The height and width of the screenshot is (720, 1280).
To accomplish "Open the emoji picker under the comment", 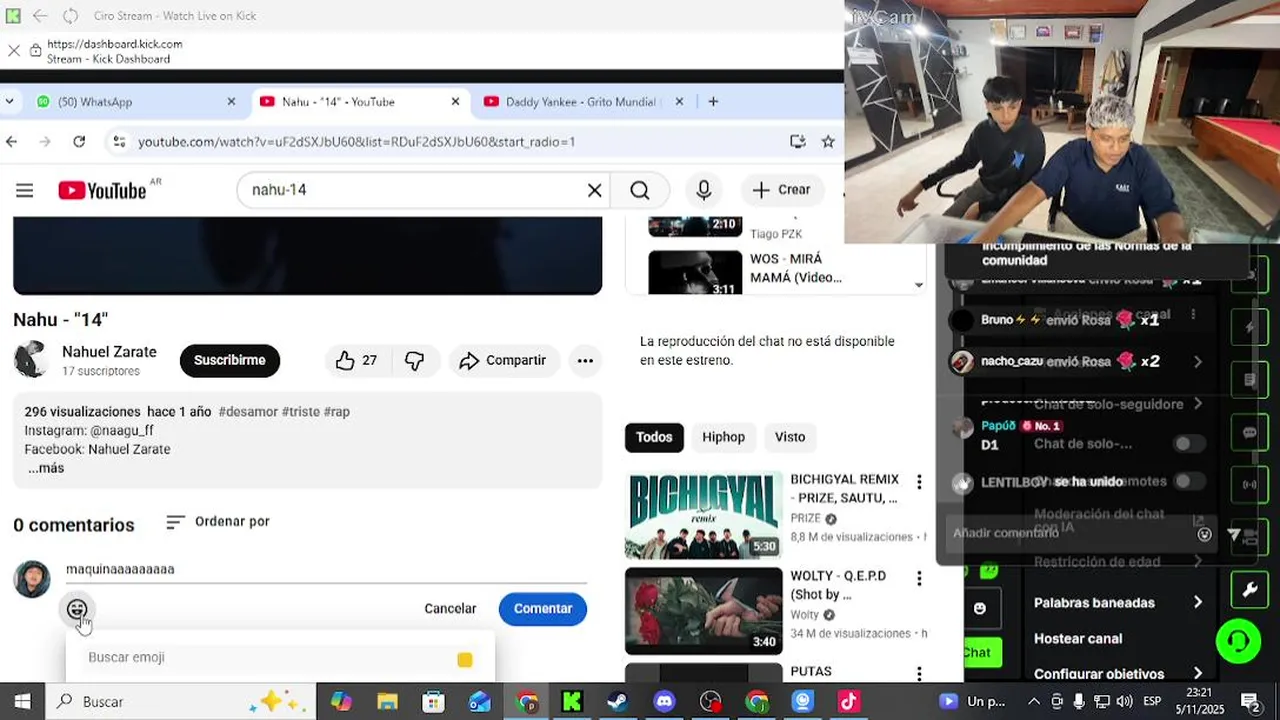I will pos(77,609).
